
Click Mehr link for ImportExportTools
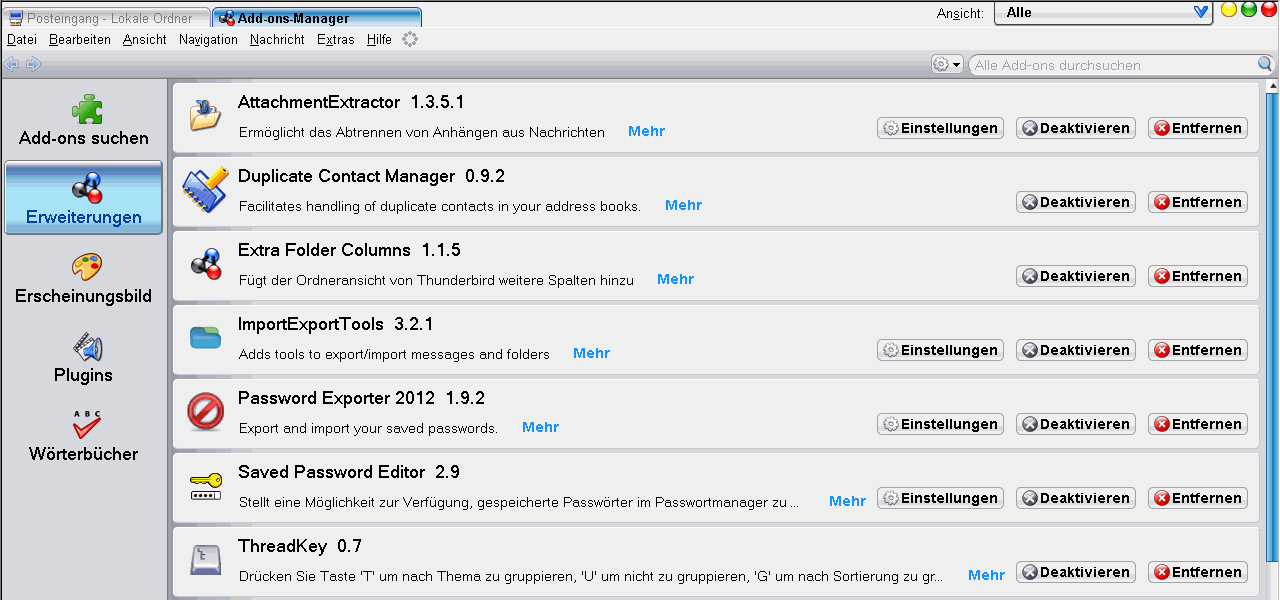(591, 353)
